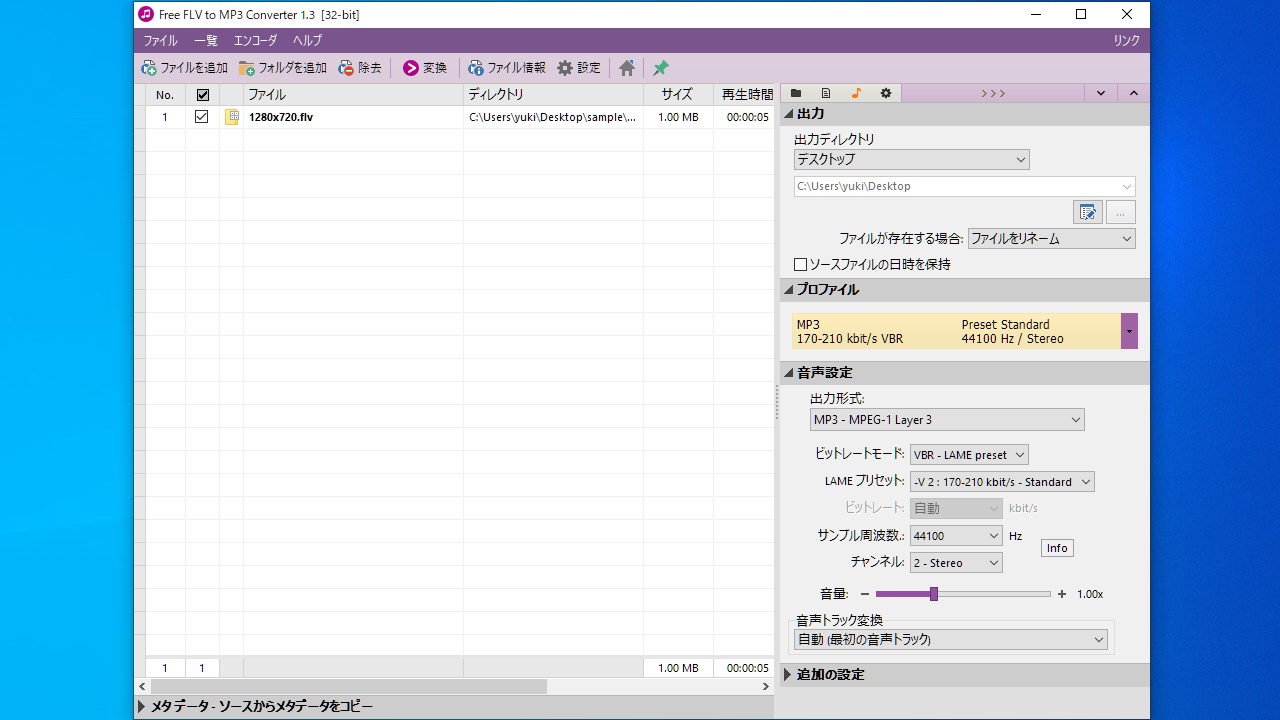Remove the selected file using 除去
The image size is (1280, 720).
pos(360,68)
